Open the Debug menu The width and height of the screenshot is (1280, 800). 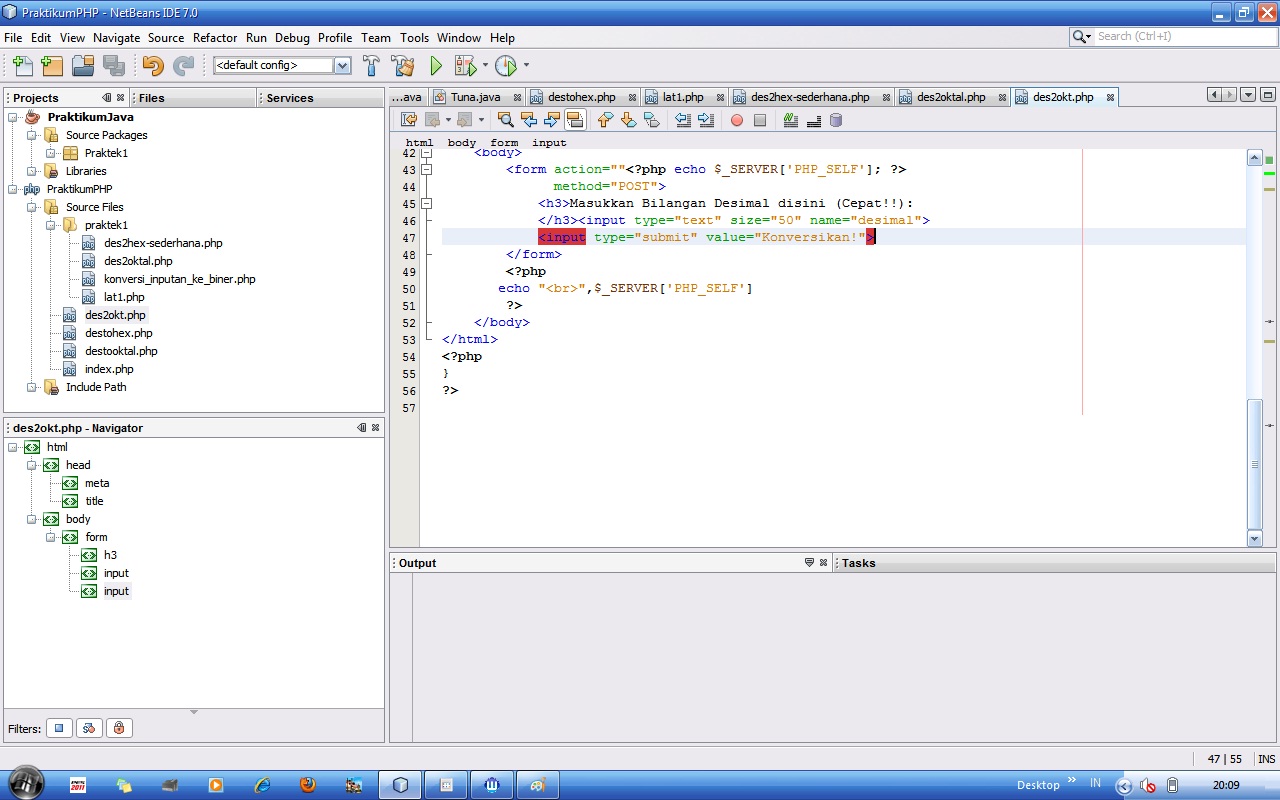tap(292, 38)
